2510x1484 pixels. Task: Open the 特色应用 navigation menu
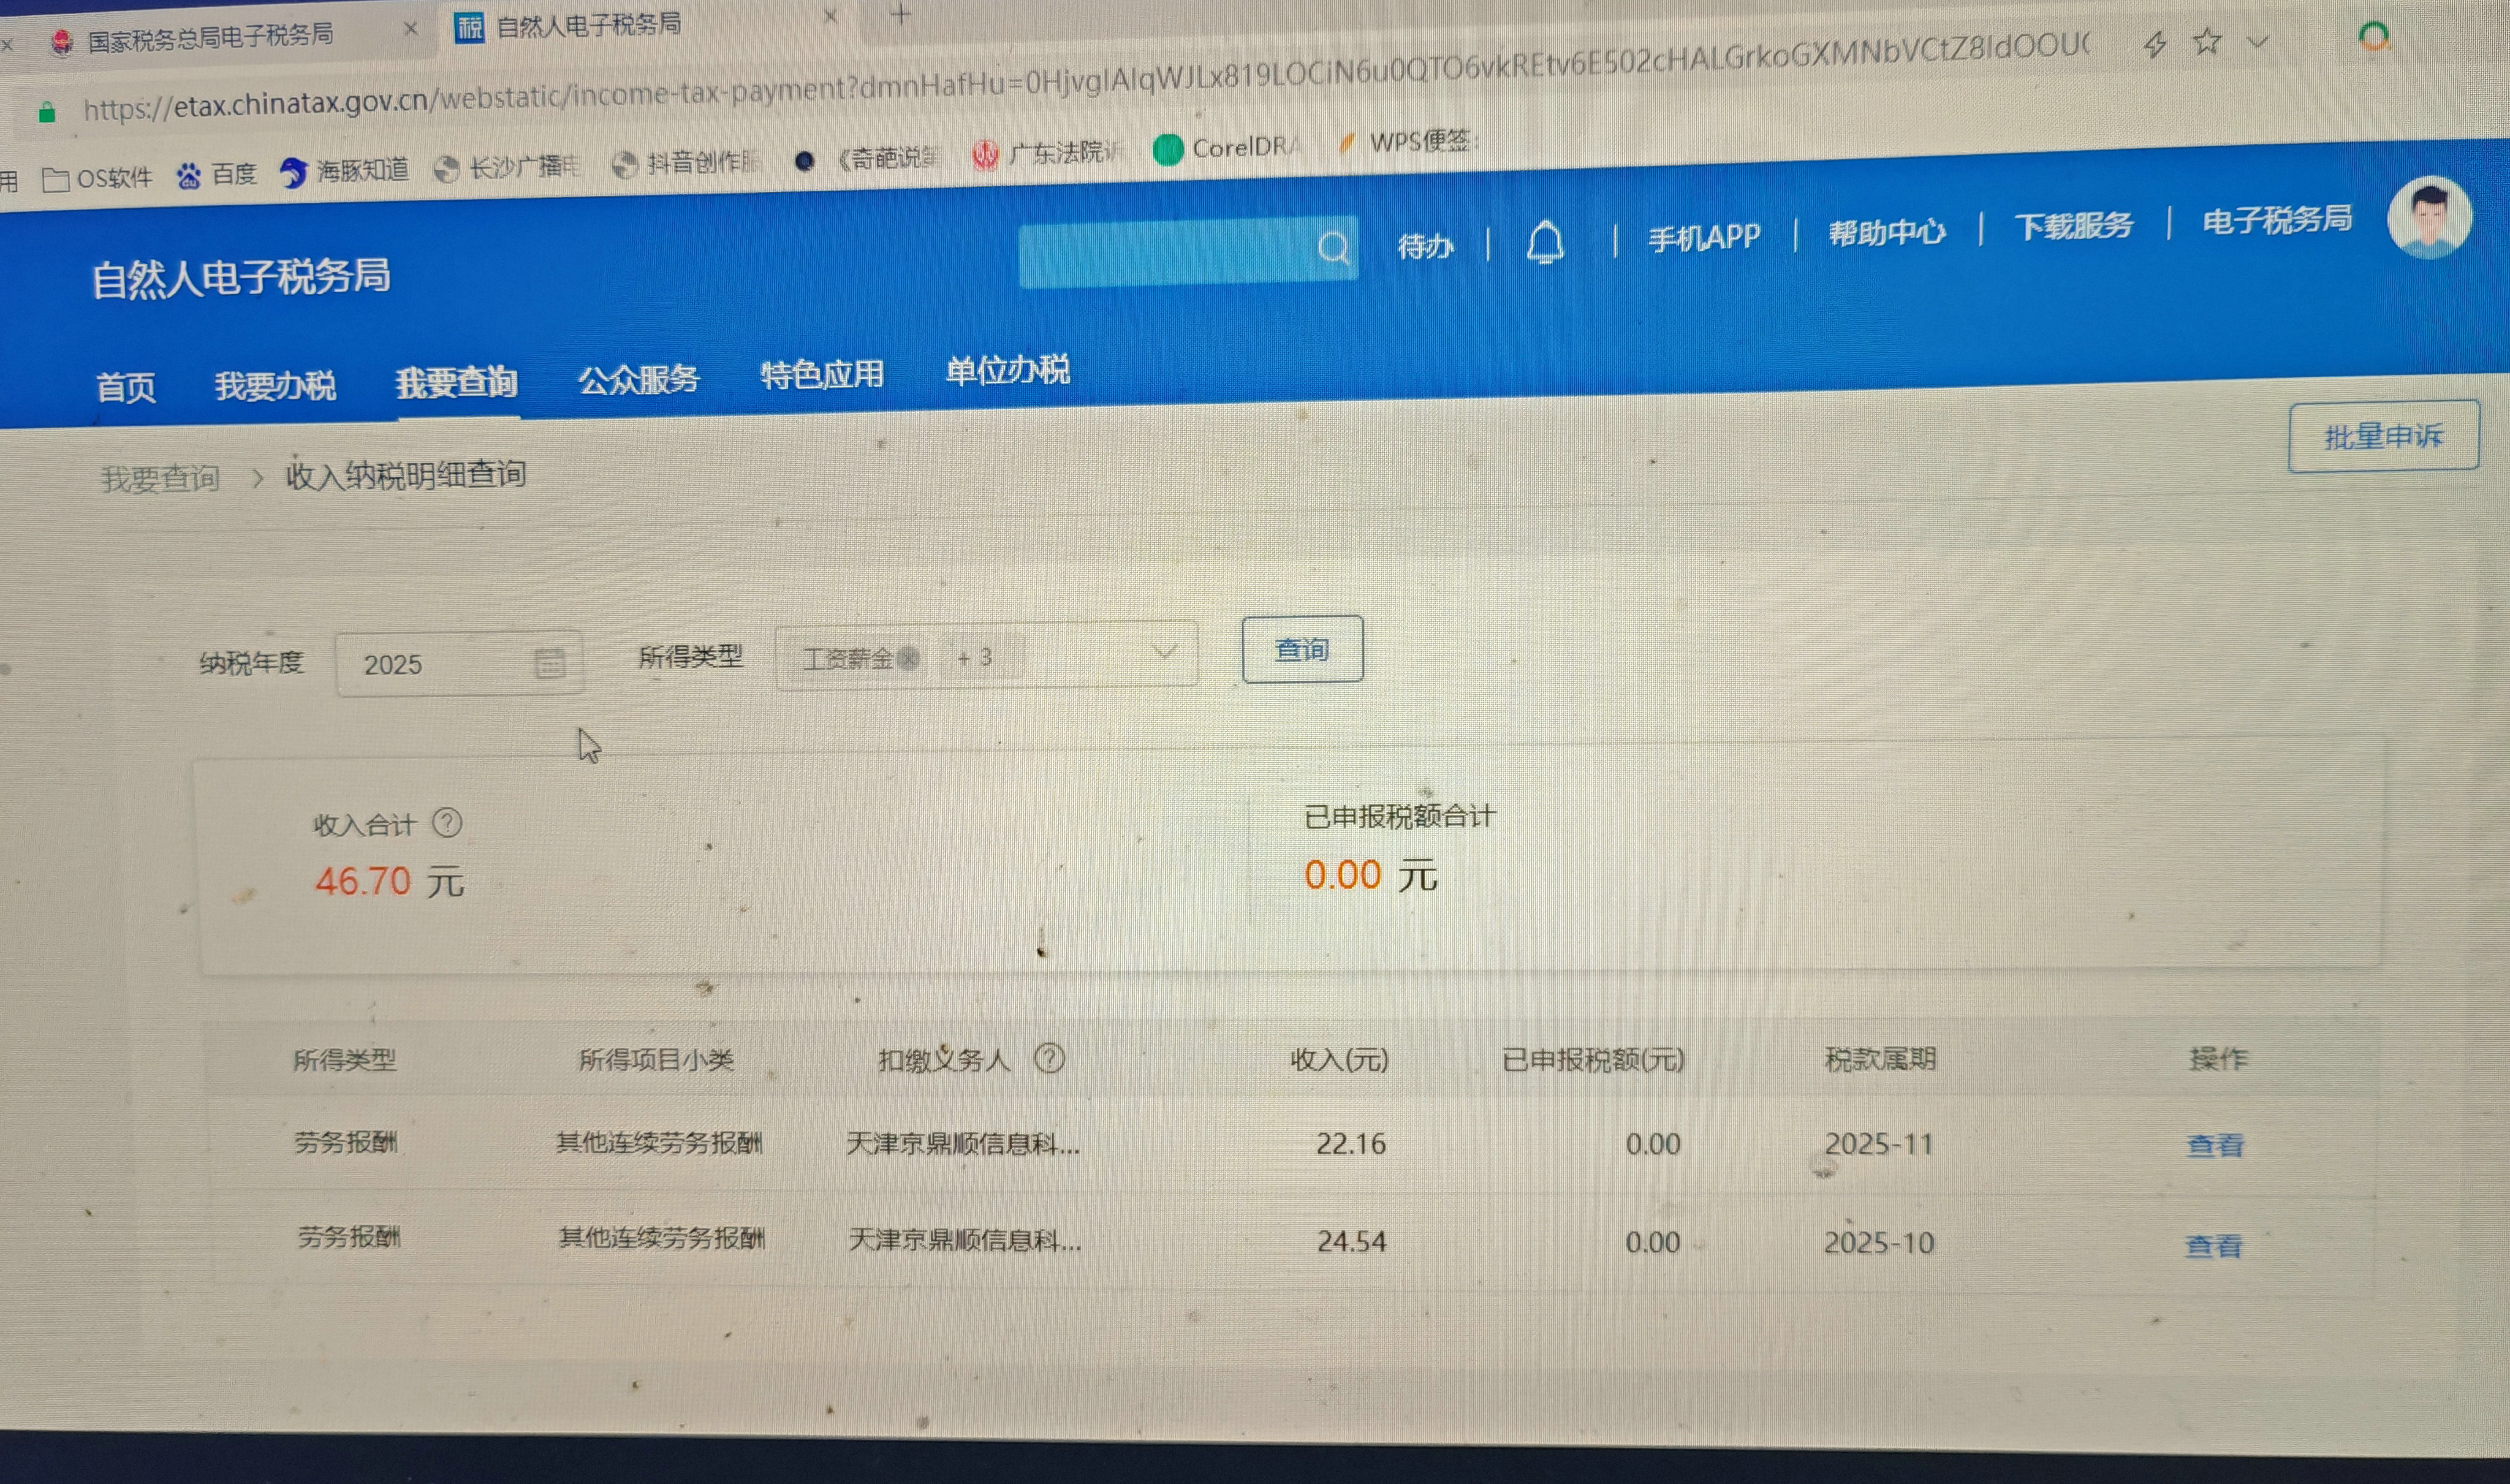[822, 375]
